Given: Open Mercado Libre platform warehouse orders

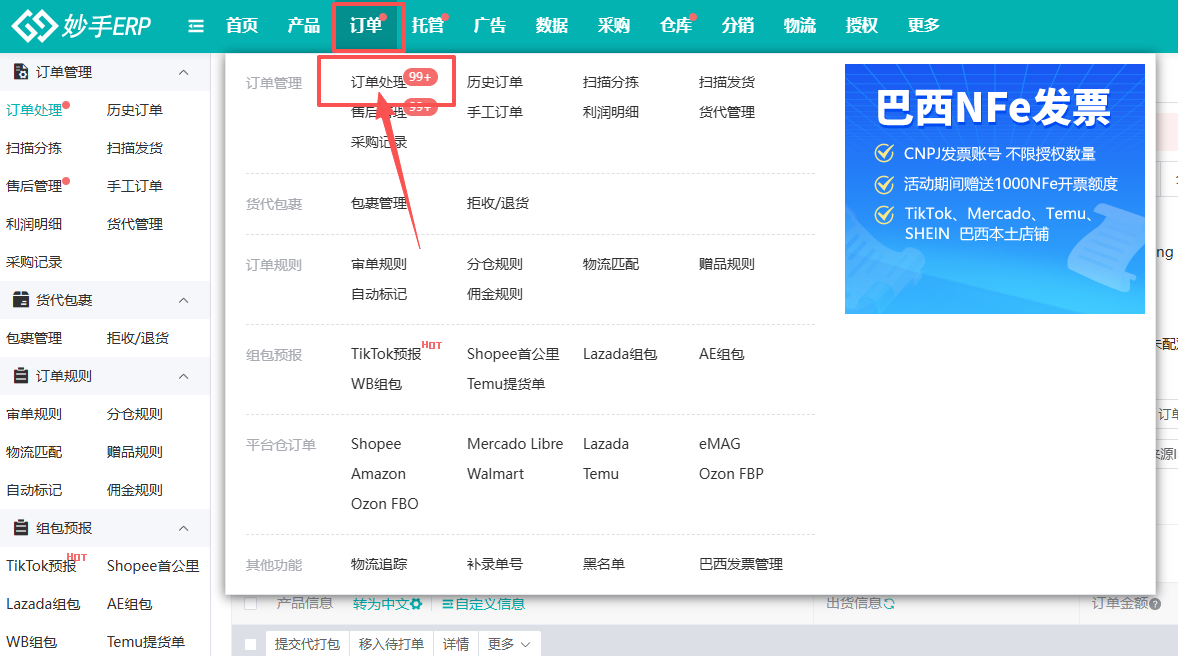Looking at the screenshot, I should coord(515,444).
